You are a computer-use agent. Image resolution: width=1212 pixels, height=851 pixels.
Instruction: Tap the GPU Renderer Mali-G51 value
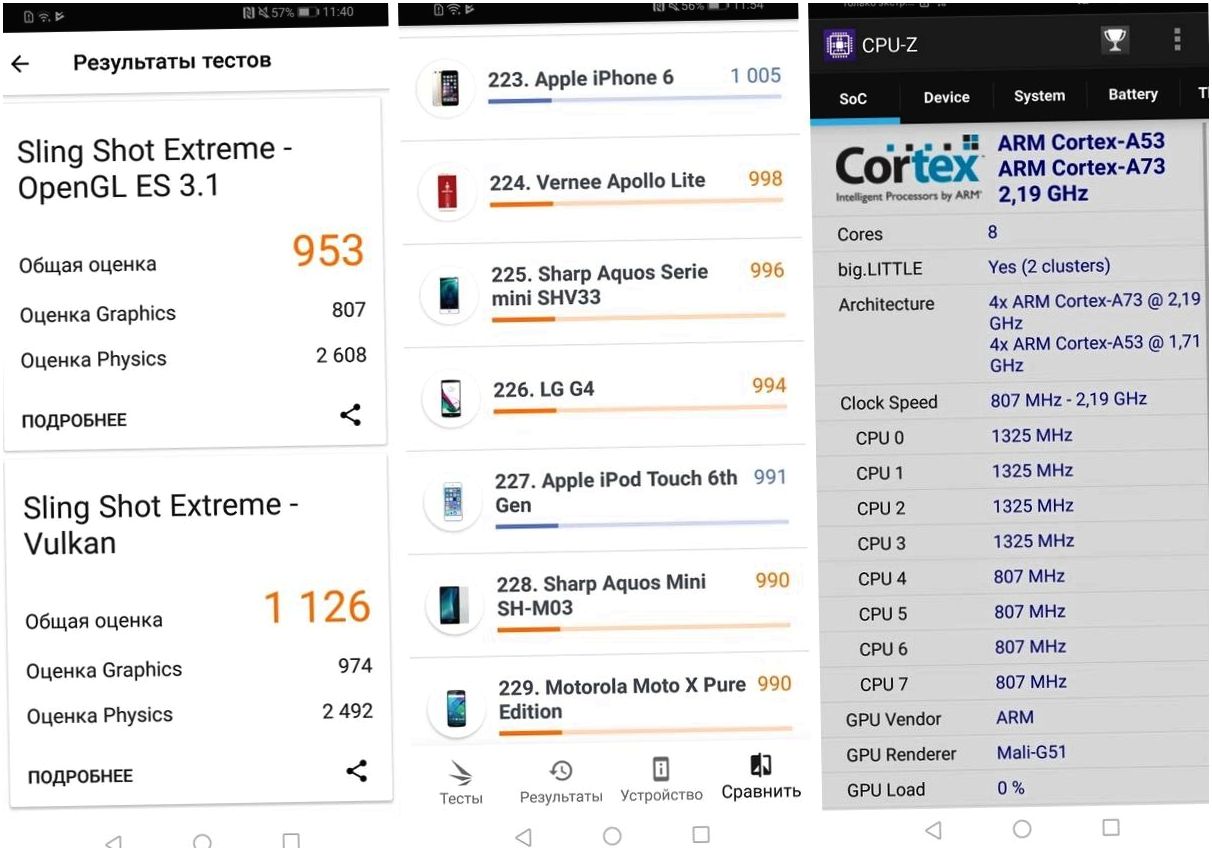coord(1031,752)
